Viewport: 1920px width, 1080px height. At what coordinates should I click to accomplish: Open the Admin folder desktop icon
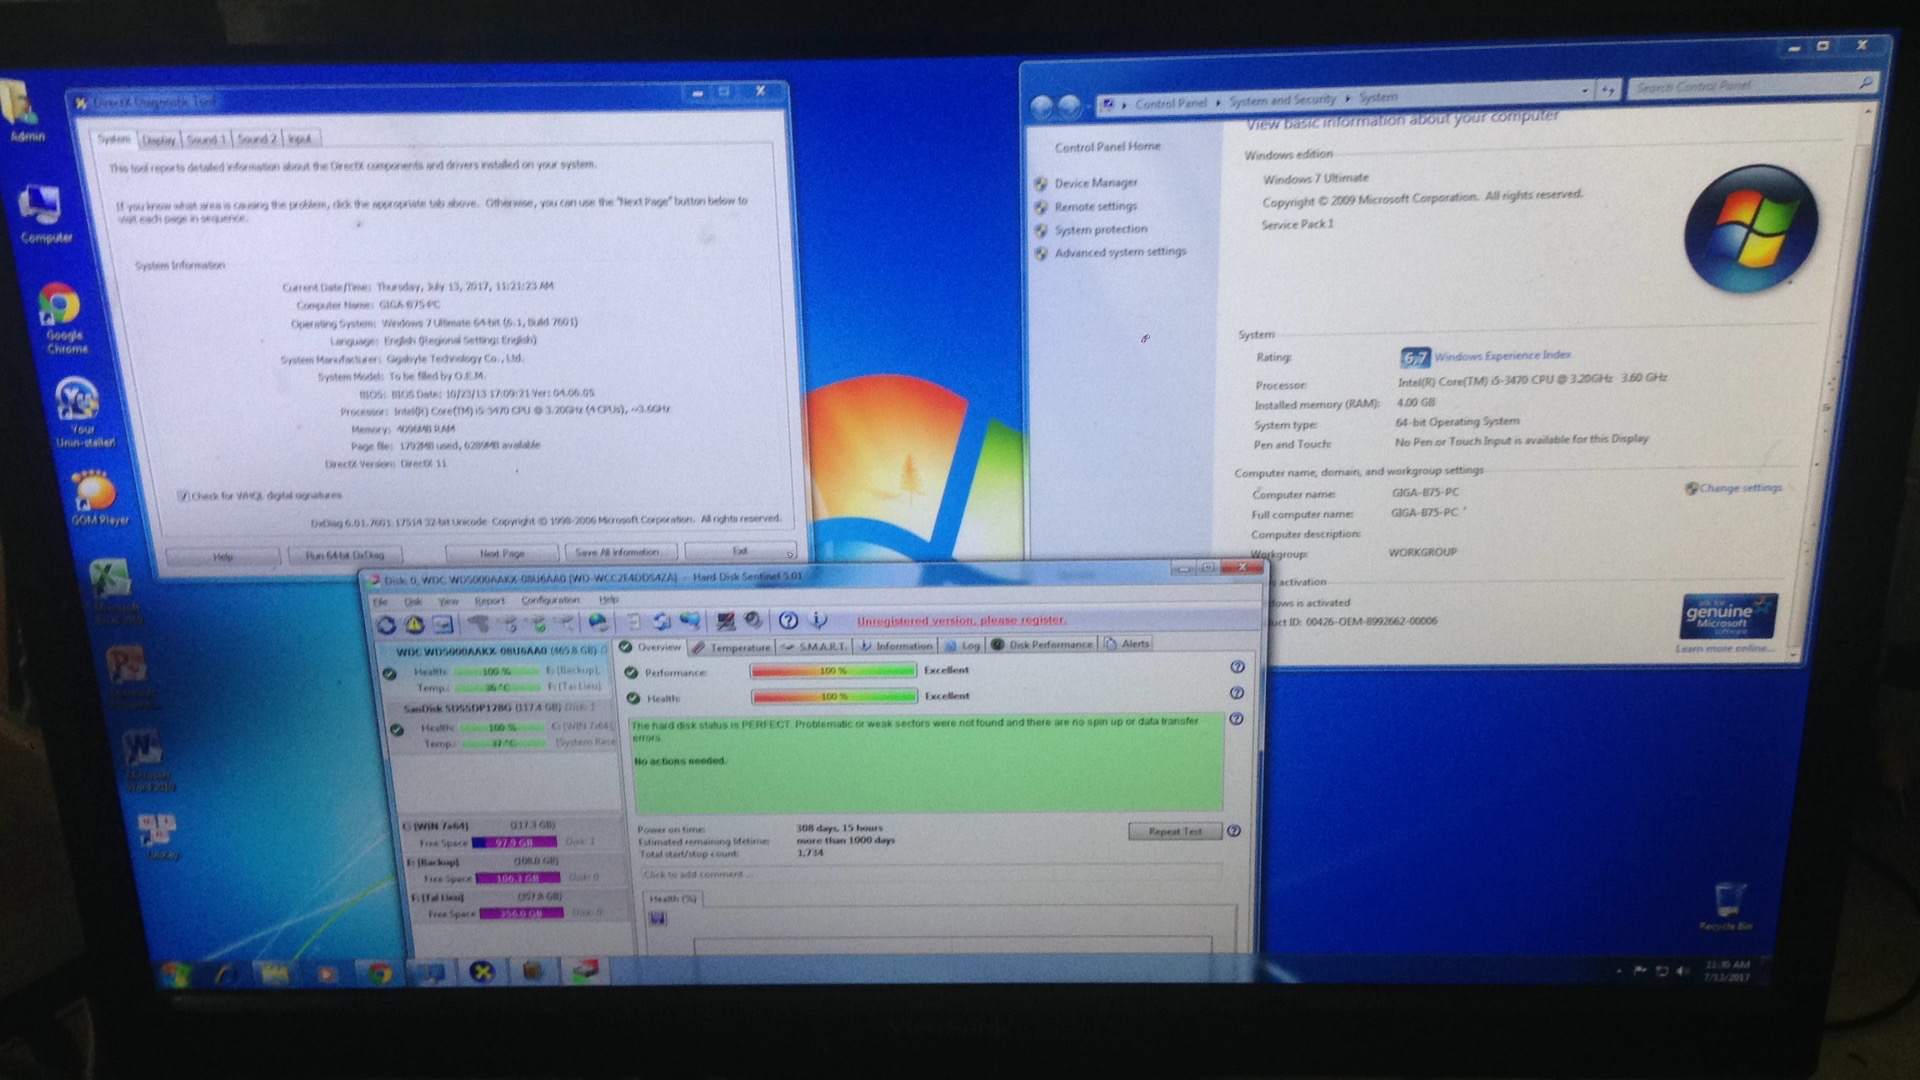pos(24,112)
